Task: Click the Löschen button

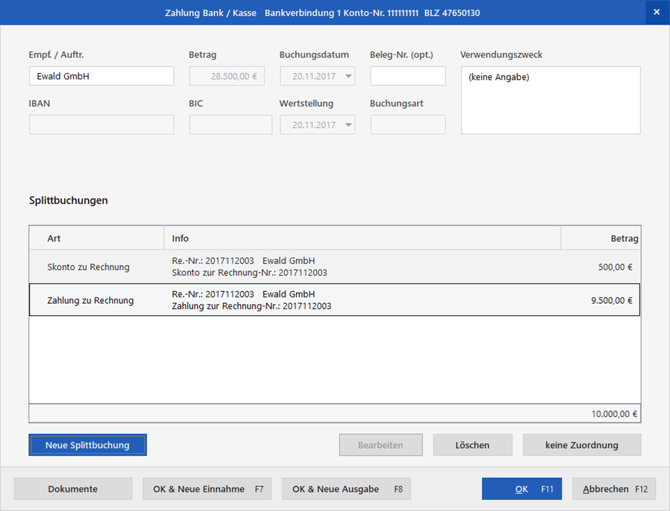Action: click(472, 445)
